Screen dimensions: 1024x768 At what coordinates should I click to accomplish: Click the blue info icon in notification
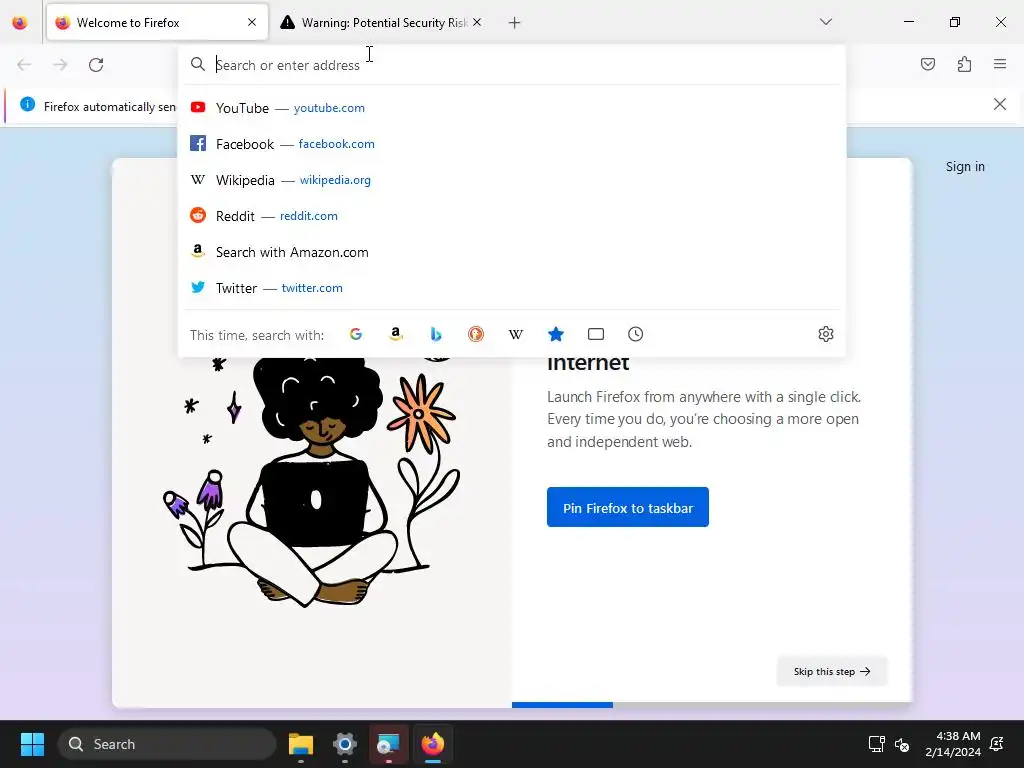coord(27,104)
